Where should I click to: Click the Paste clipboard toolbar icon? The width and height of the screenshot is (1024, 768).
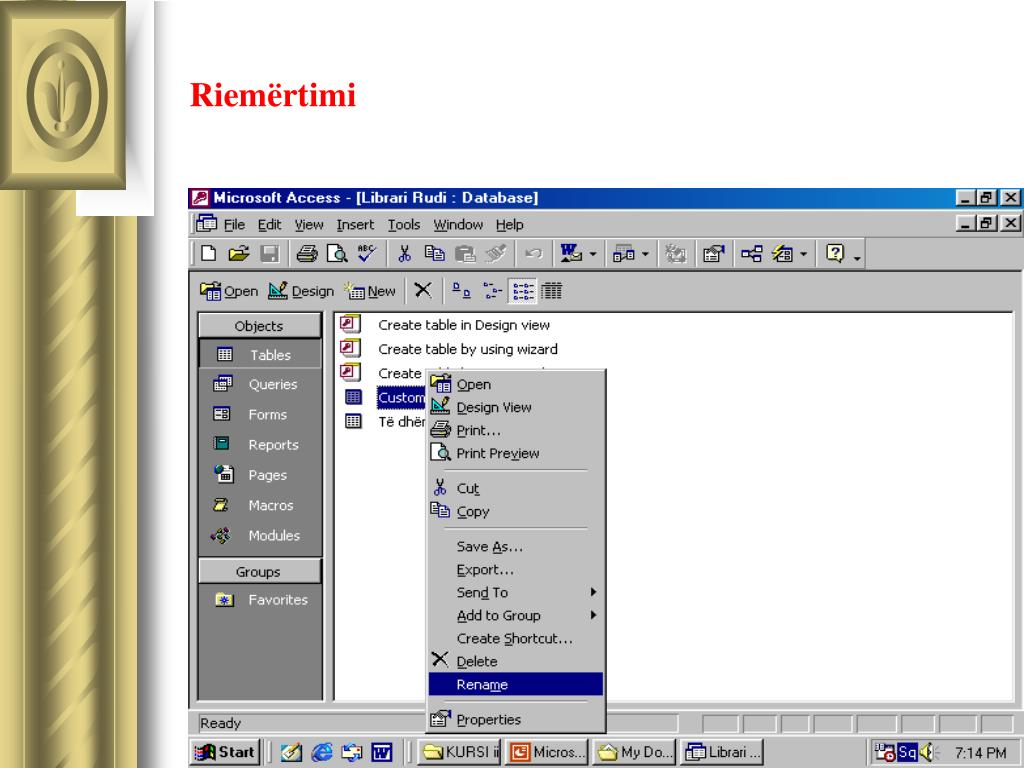click(x=465, y=253)
